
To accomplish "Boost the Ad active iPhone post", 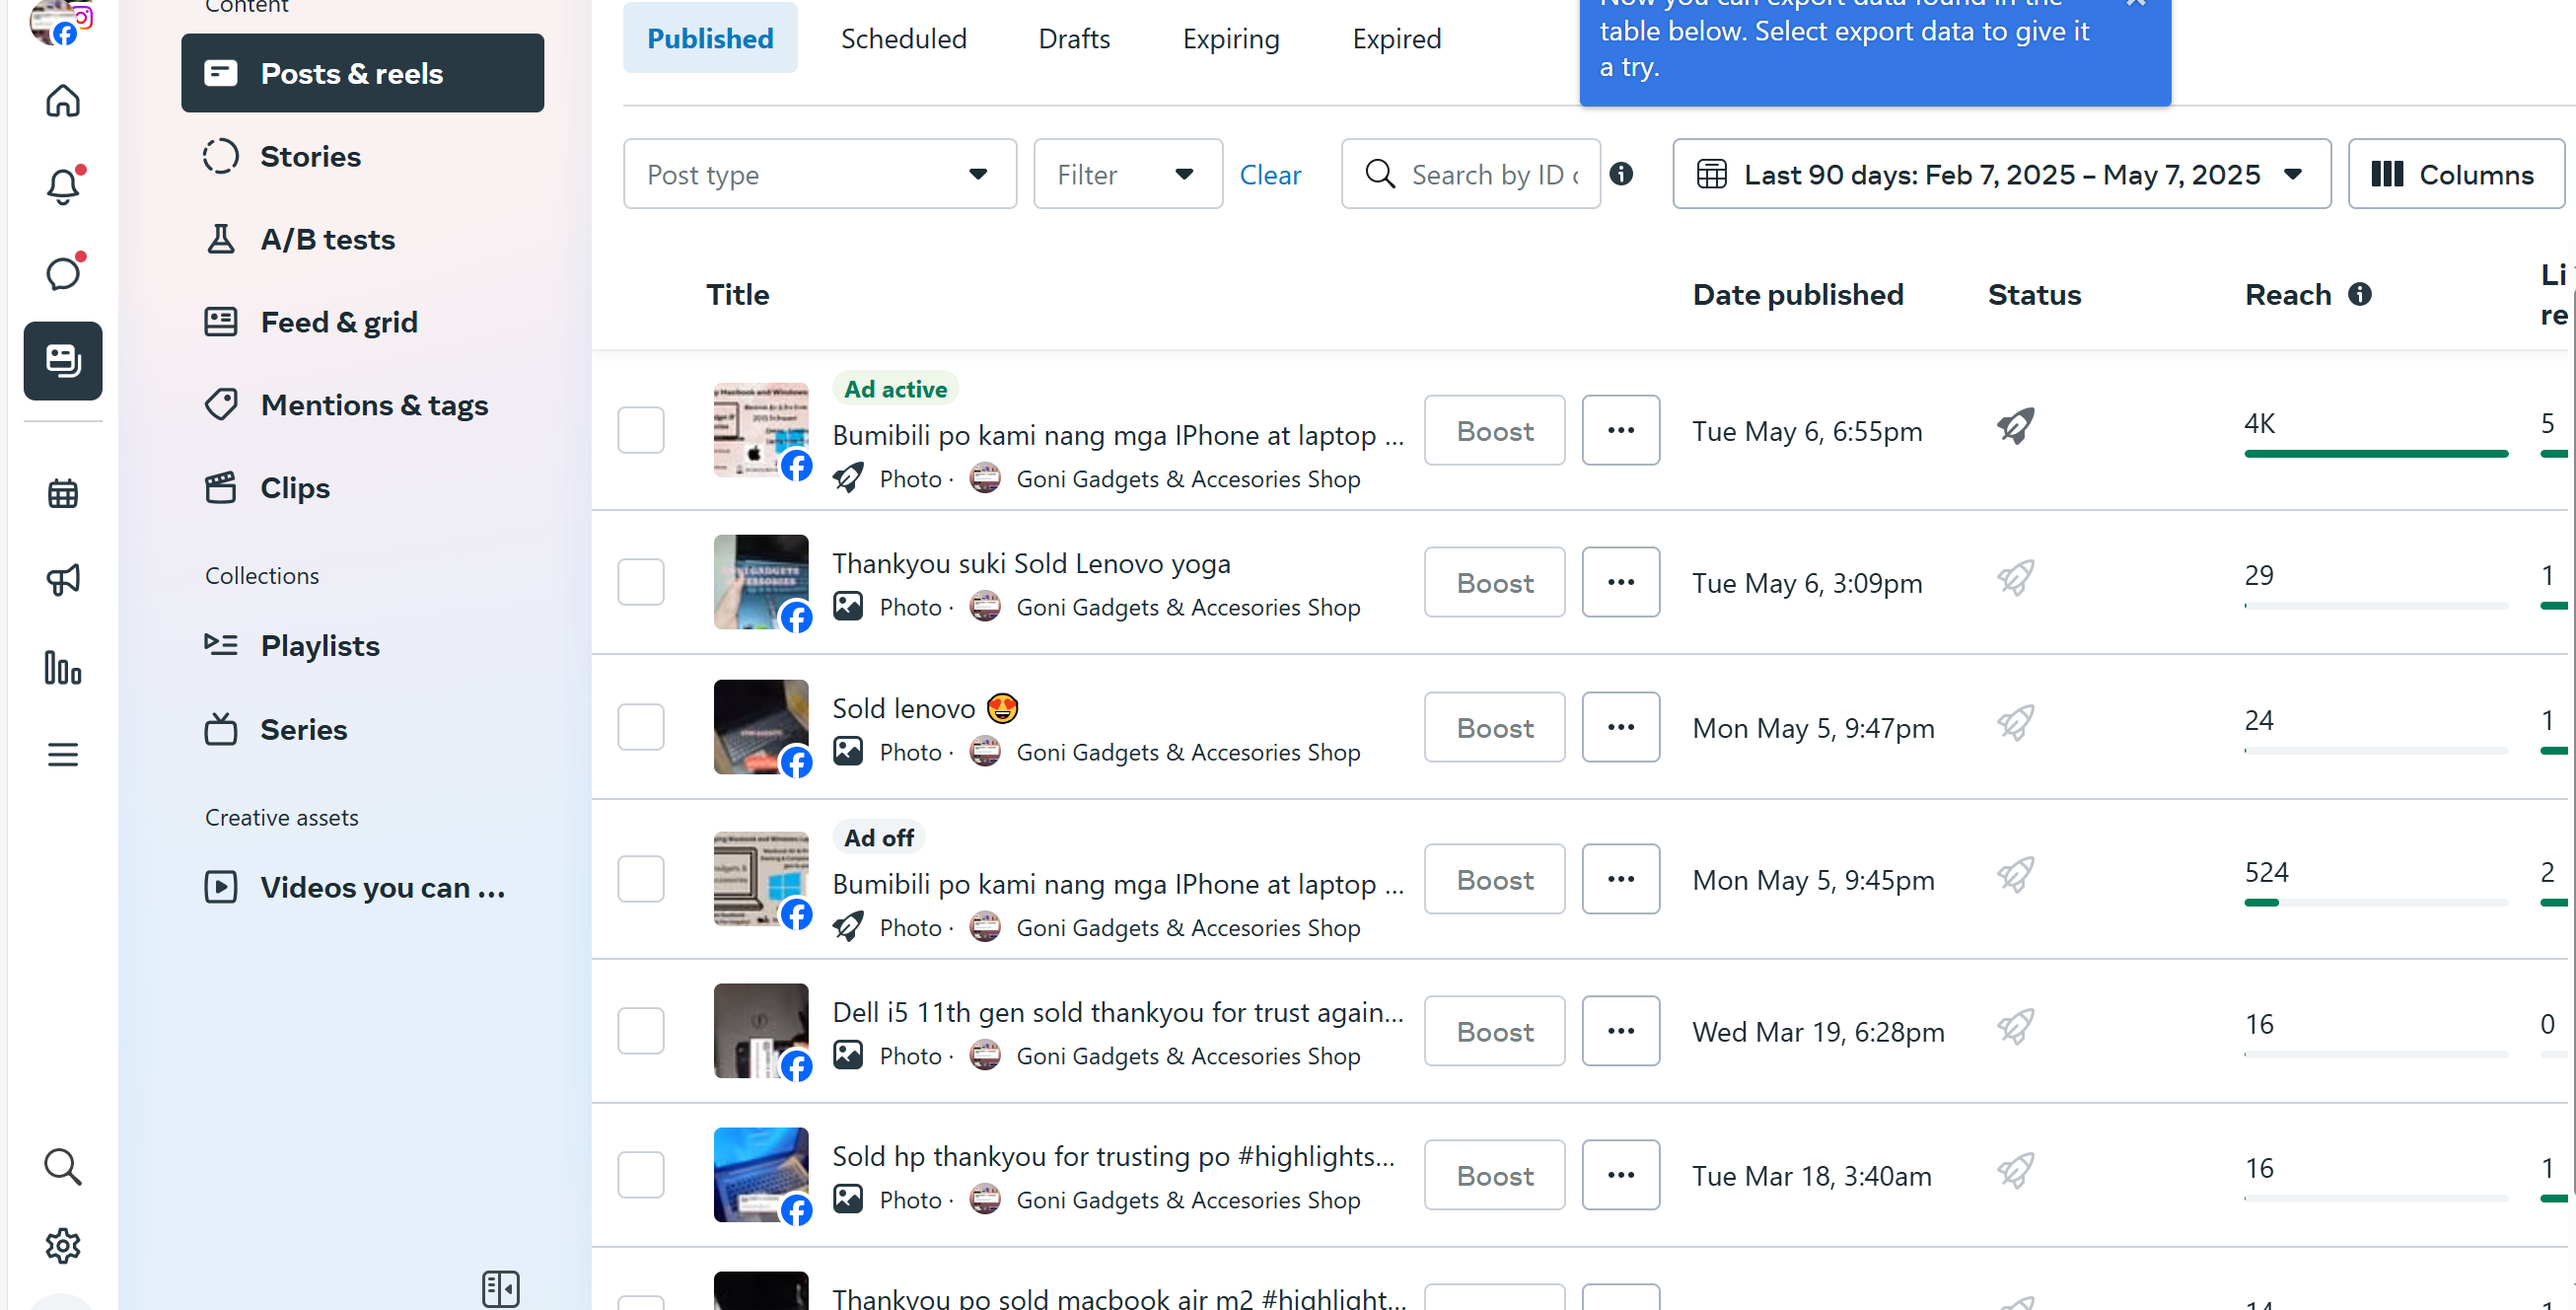I will tap(1494, 431).
